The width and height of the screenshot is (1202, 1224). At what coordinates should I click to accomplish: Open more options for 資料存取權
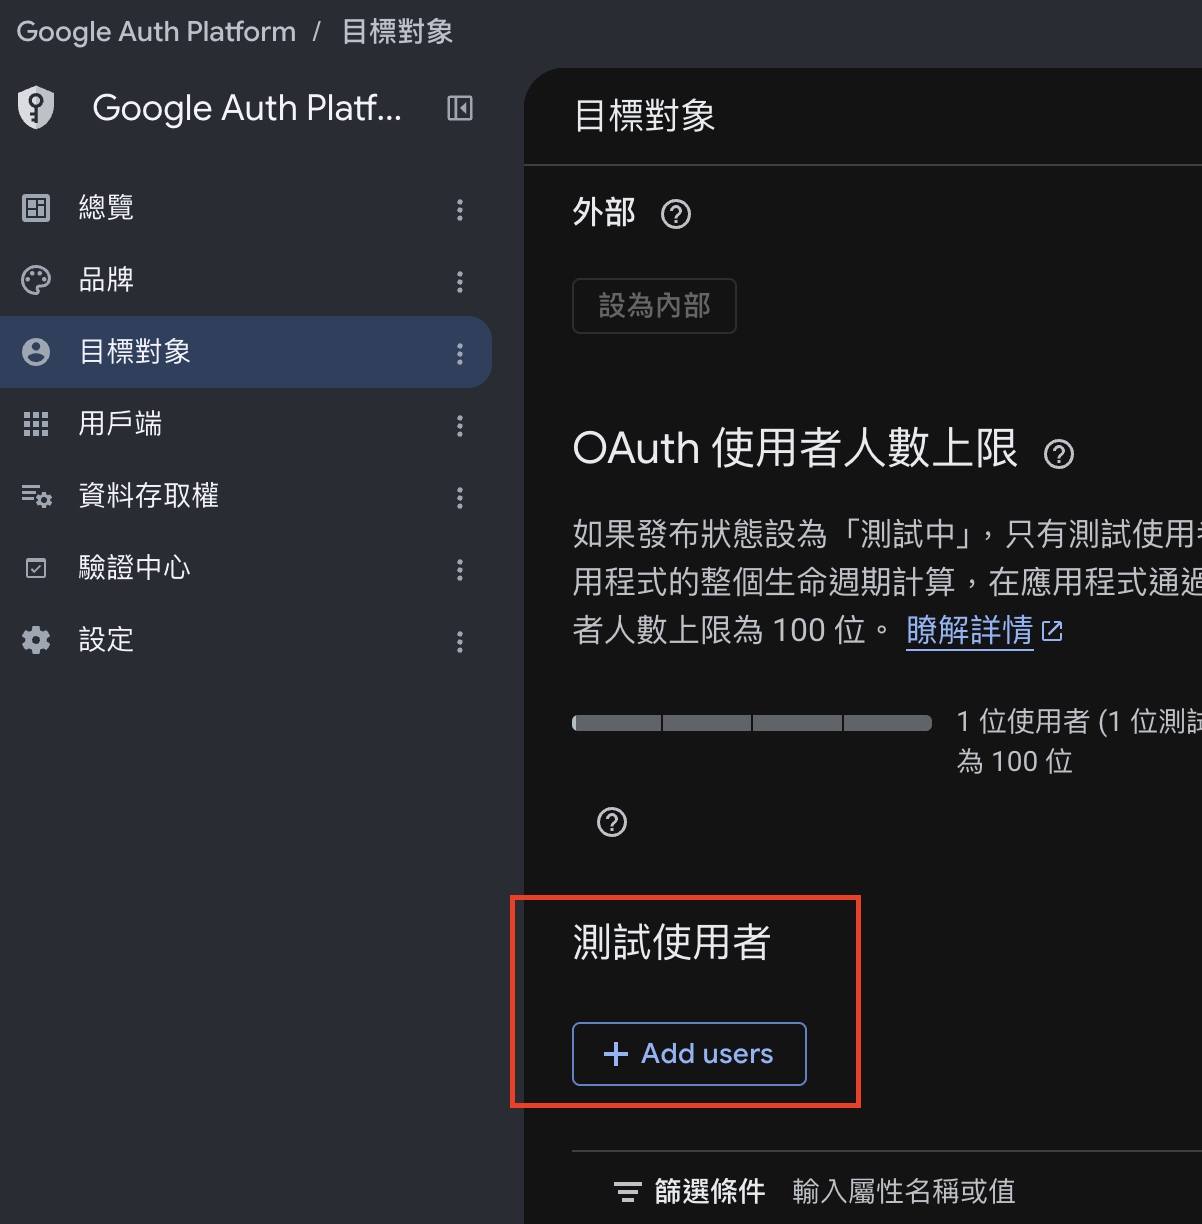pos(460,497)
